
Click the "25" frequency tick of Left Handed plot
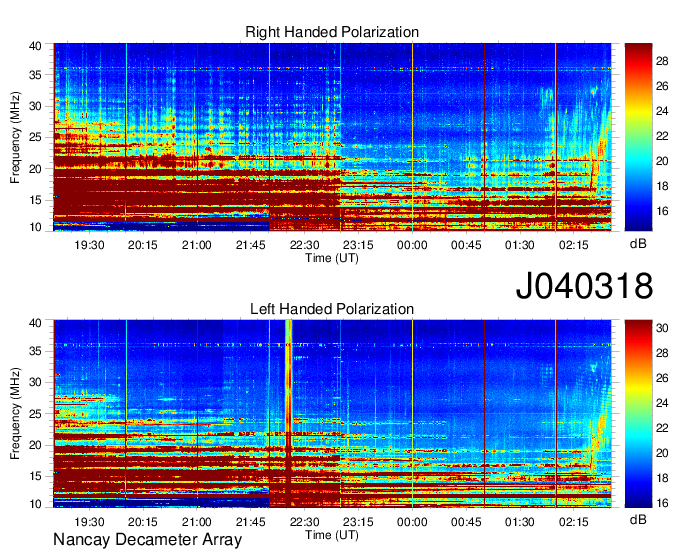(35, 414)
